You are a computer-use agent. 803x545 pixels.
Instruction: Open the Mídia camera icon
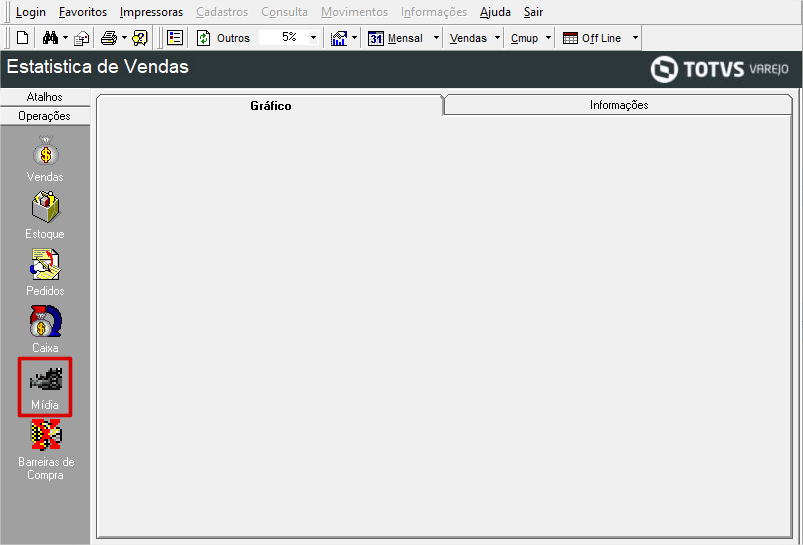pyautogui.click(x=46, y=379)
